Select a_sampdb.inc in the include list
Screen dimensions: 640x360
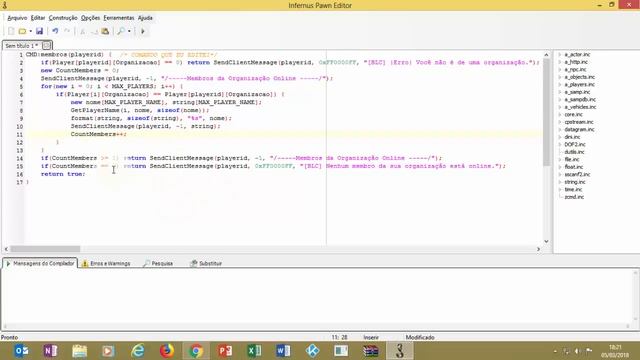pos(580,100)
